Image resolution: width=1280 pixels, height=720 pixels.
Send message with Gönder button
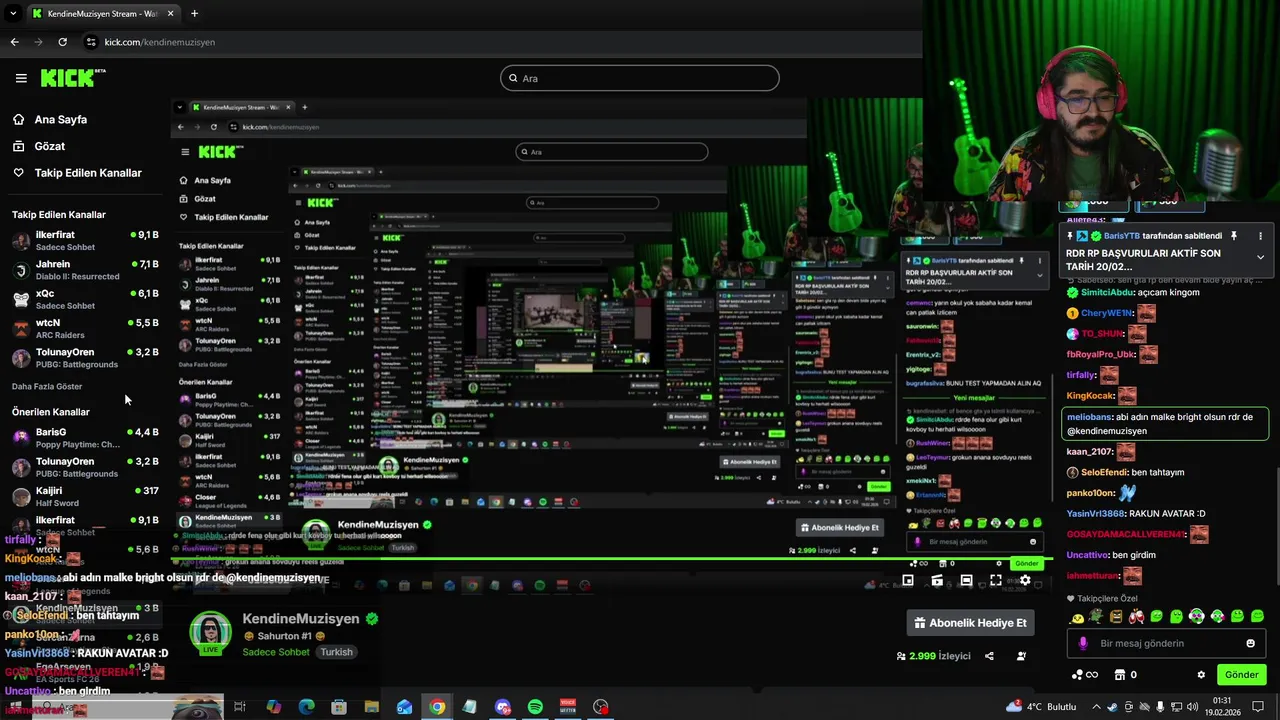click(x=1242, y=675)
